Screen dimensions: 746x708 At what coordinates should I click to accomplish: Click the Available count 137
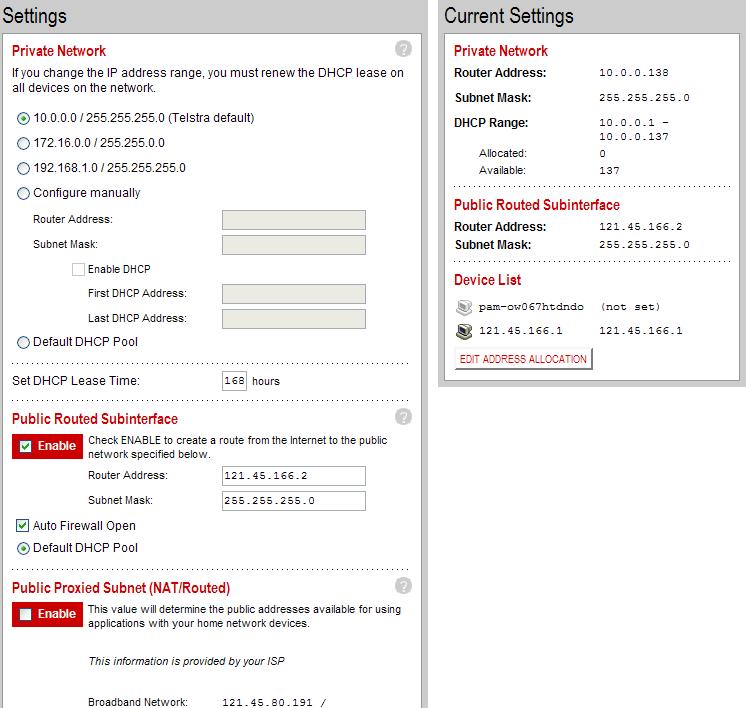click(609, 171)
